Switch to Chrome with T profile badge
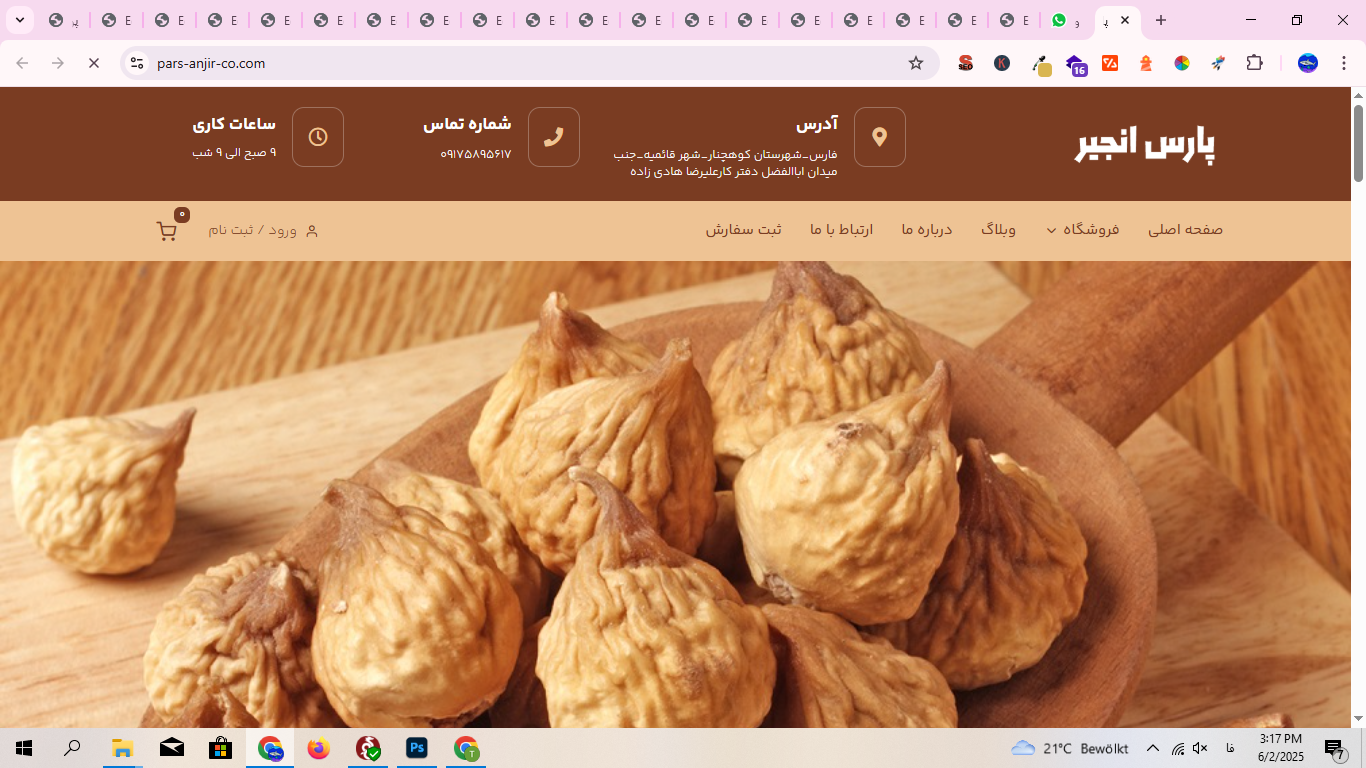 pyautogui.click(x=466, y=748)
